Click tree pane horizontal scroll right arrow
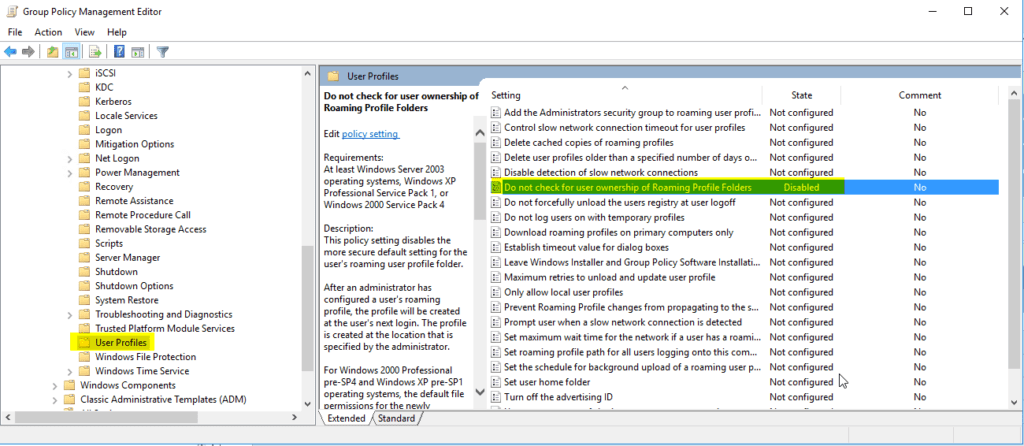Viewport: 1024px width, 446px height. click(295, 417)
